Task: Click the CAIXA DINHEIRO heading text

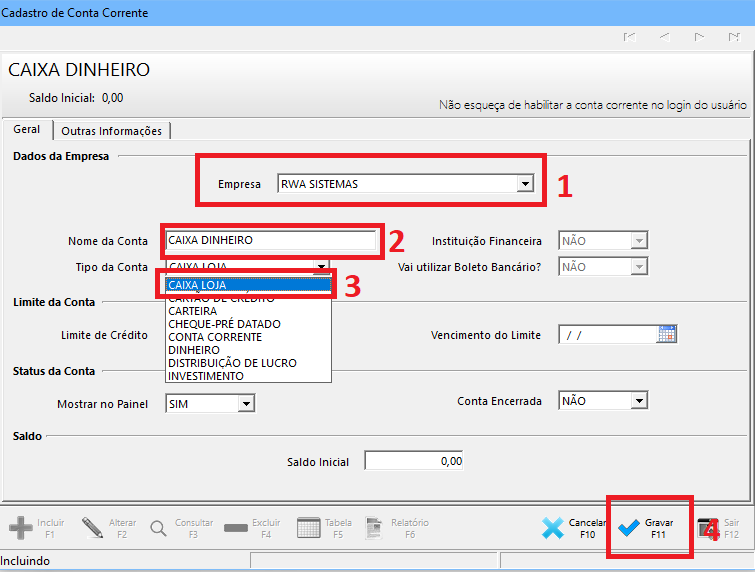Action: [x=79, y=70]
